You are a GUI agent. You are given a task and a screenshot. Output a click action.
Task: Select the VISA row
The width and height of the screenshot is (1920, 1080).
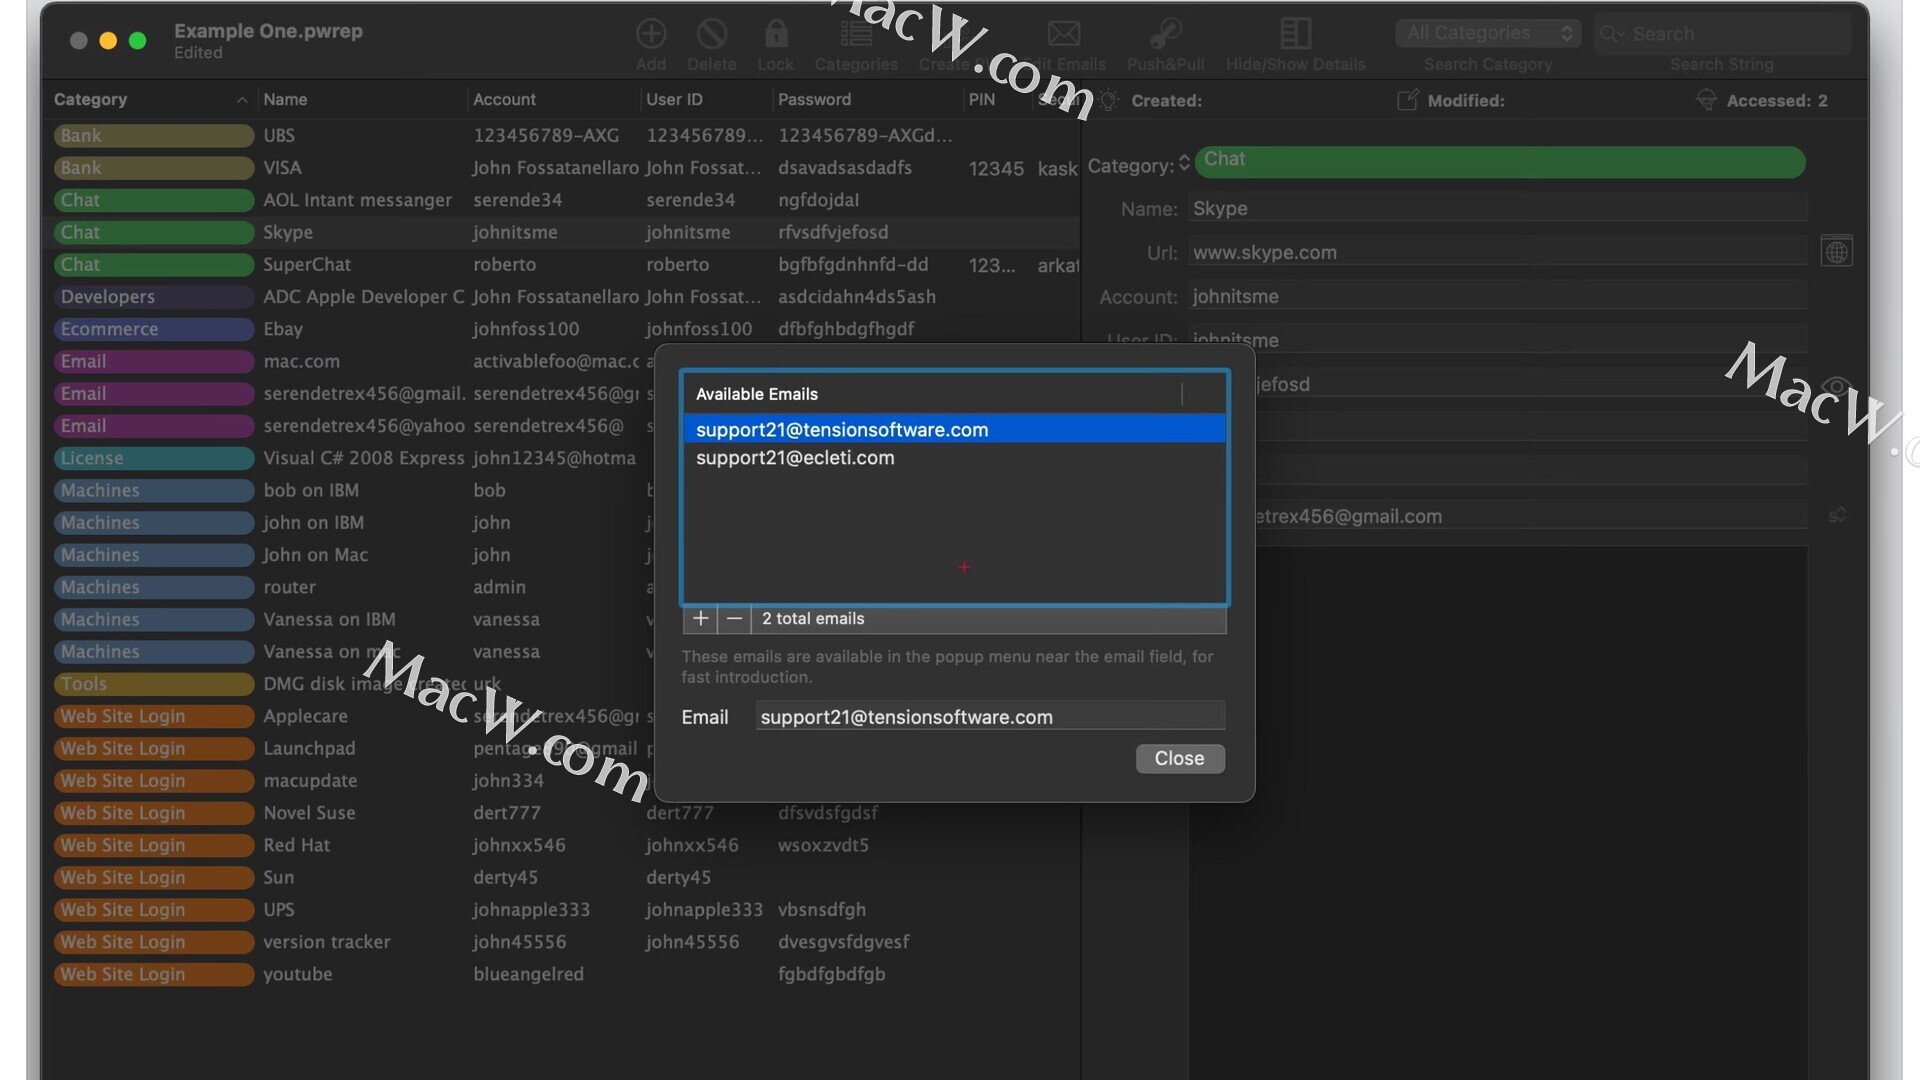(562, 167)
